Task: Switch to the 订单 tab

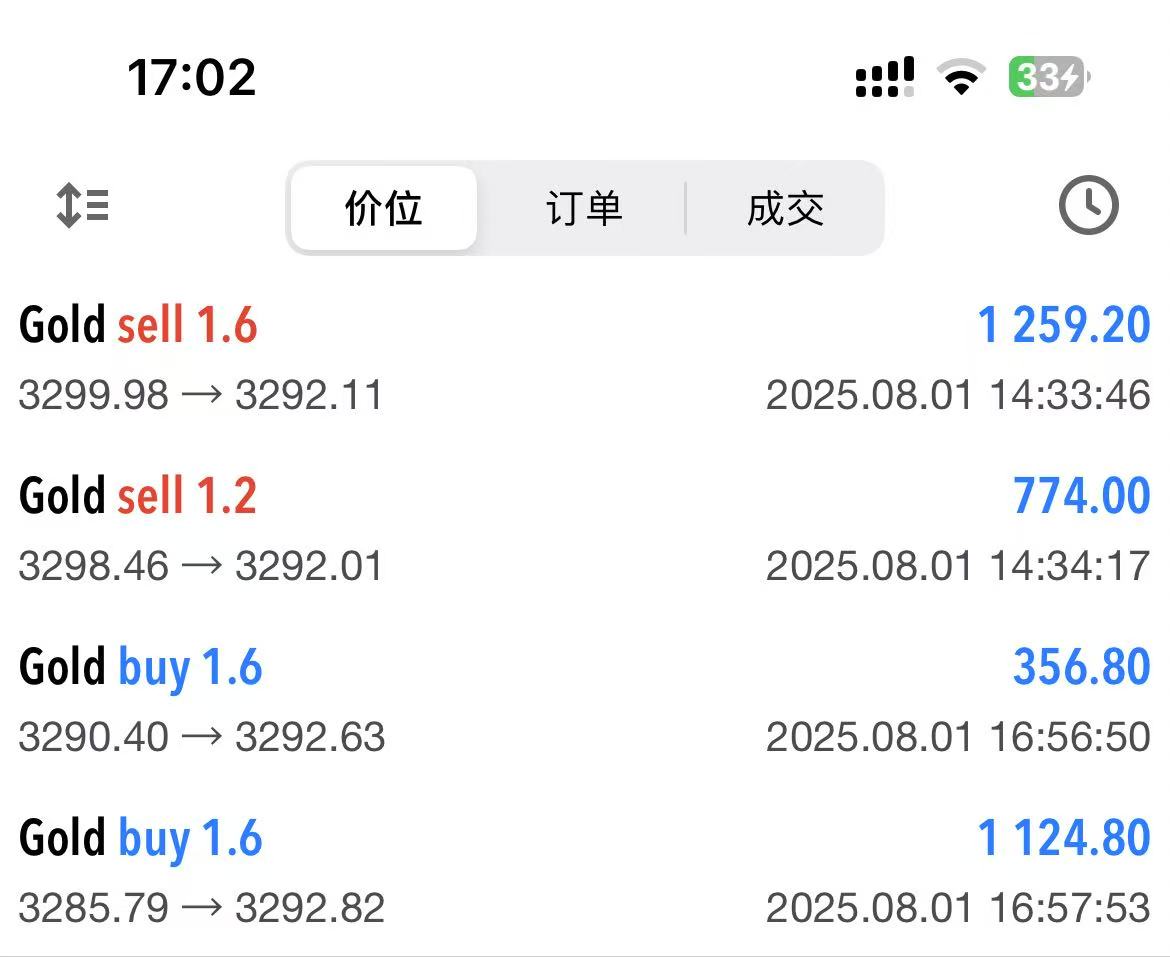Action: click(x=584, y=208)
